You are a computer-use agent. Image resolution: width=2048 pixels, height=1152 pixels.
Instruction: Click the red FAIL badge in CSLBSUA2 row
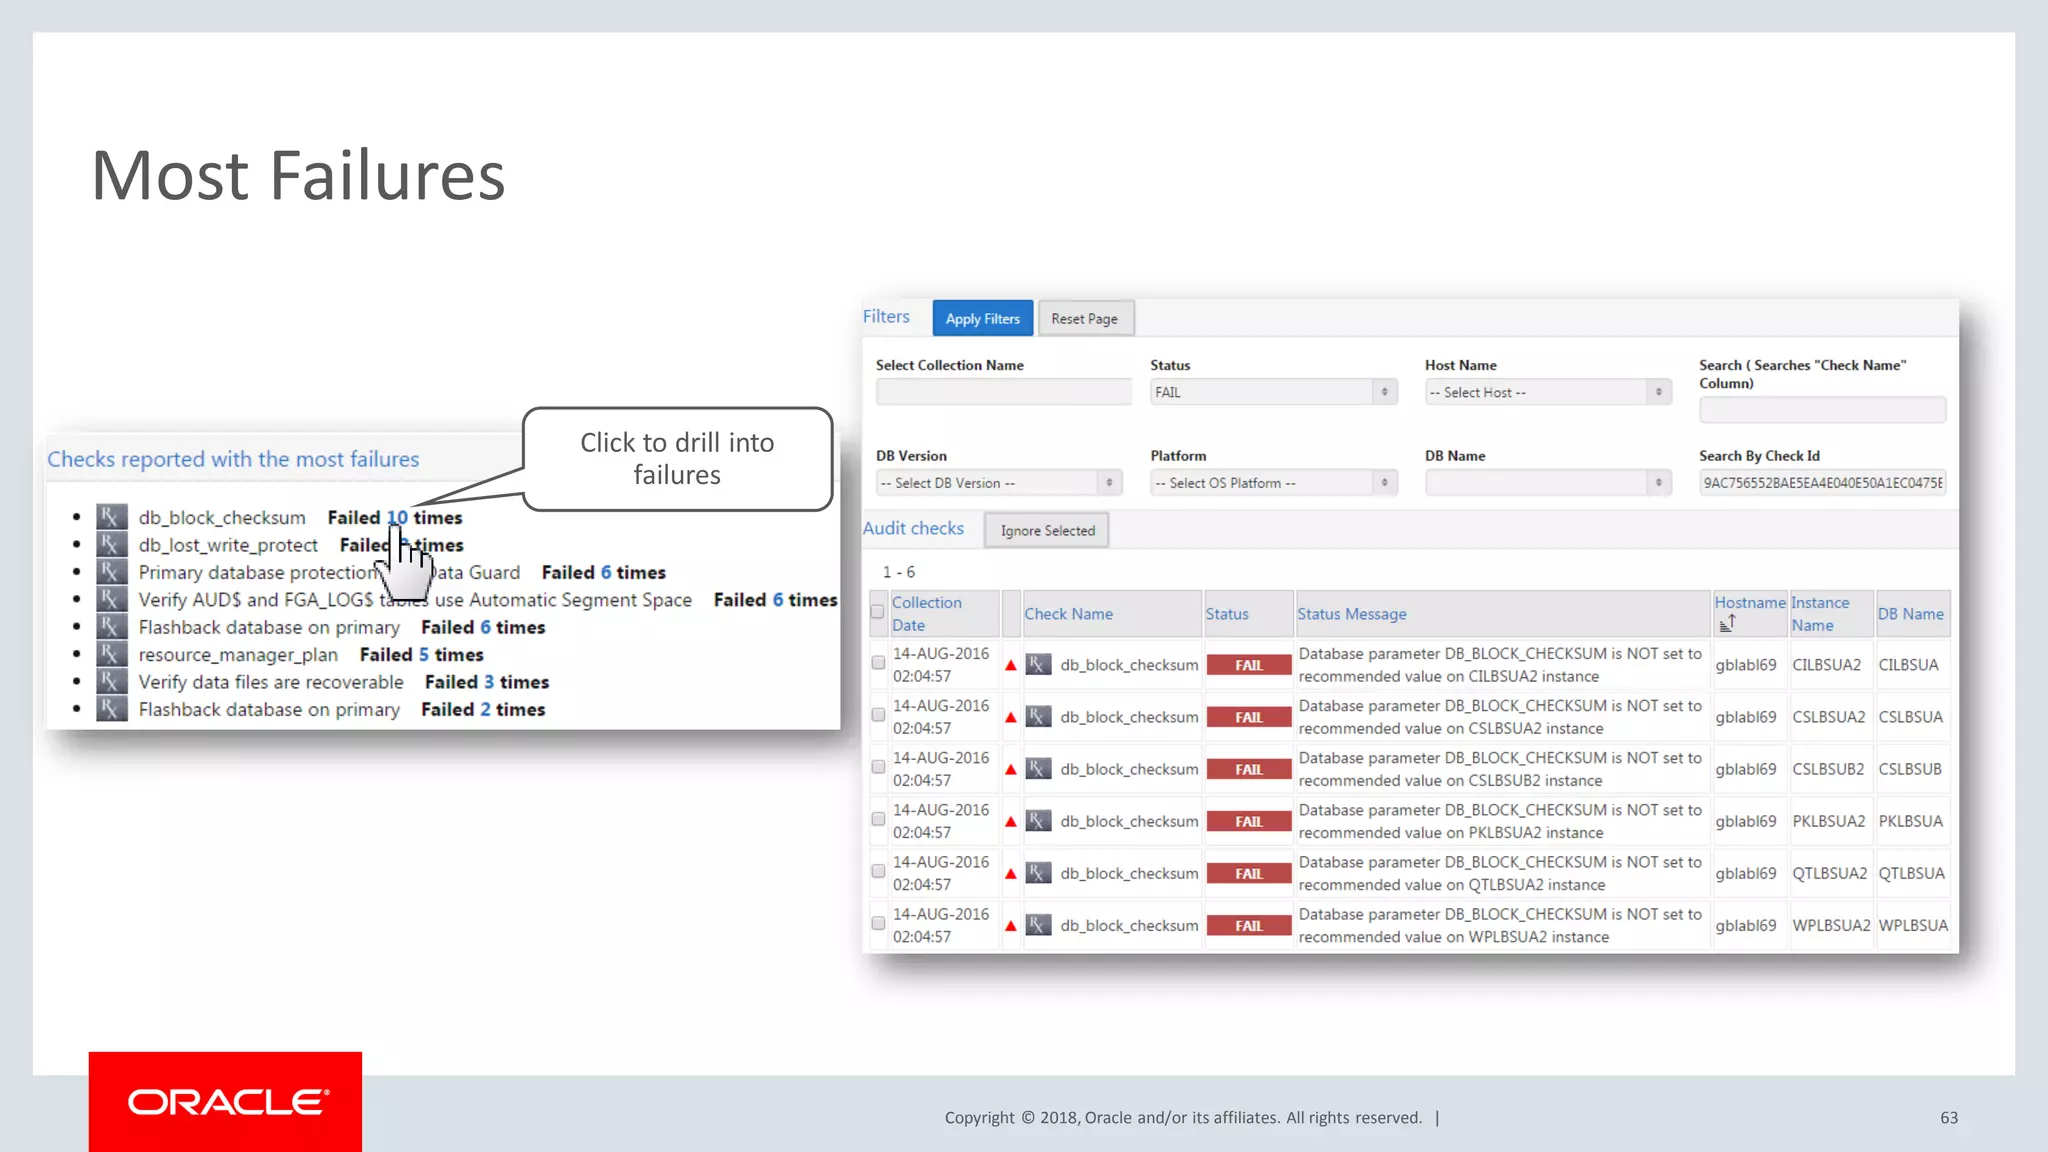click(x=1248, y=717)
